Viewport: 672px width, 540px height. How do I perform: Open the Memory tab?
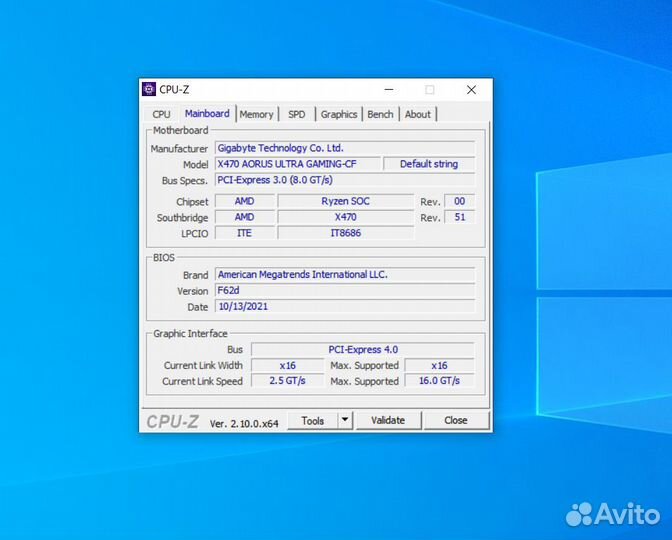click(256, 114)
